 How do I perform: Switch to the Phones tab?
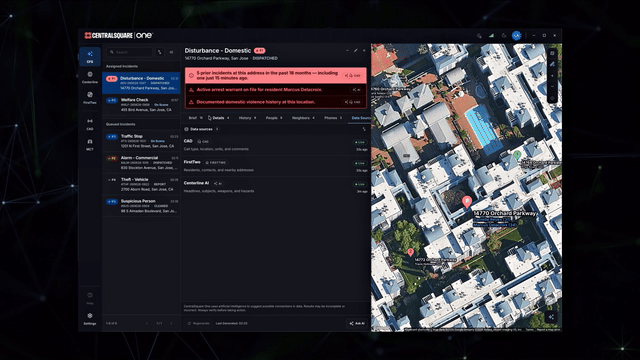[x=333, y=118]
